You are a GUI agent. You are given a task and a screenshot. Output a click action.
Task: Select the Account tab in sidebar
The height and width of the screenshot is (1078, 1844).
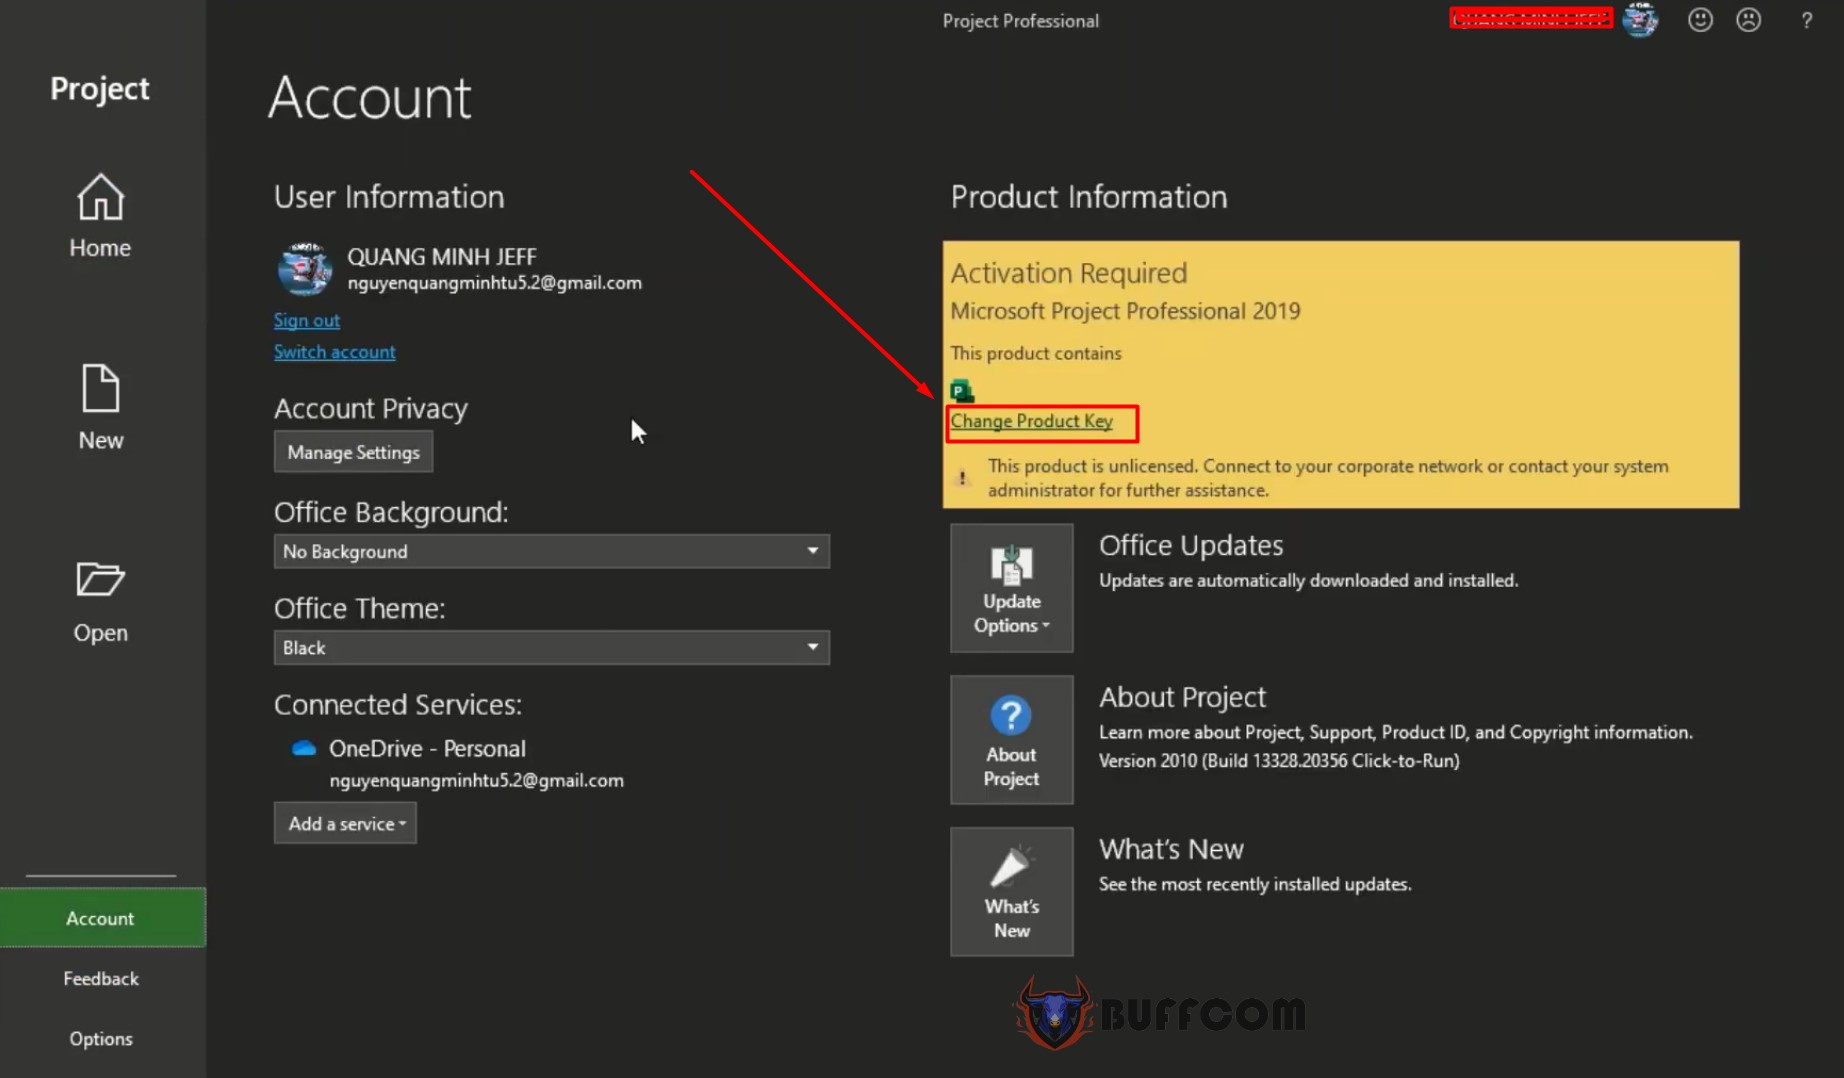102,918
